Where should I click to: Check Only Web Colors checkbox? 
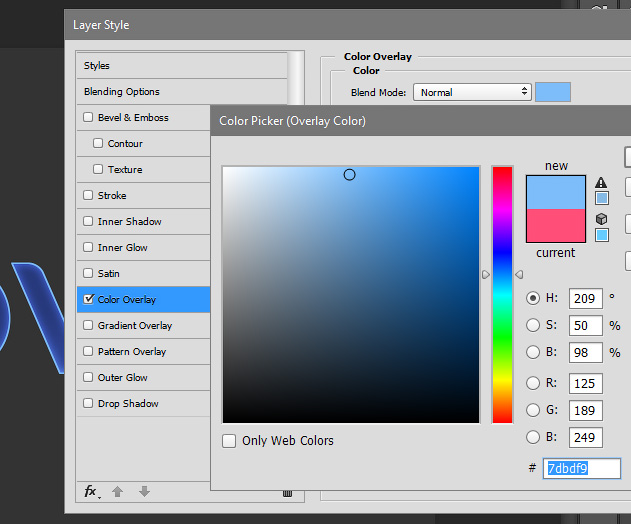coord(229,441)
